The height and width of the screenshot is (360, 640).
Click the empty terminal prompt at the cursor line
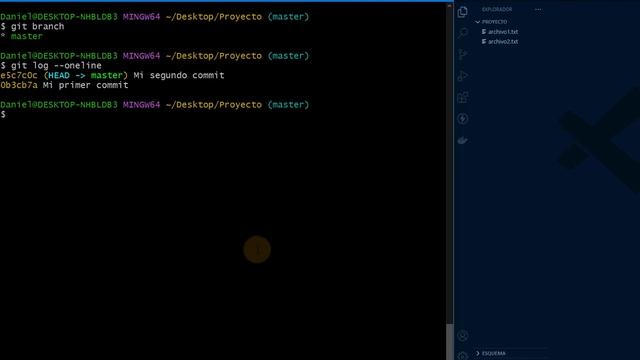3,115
